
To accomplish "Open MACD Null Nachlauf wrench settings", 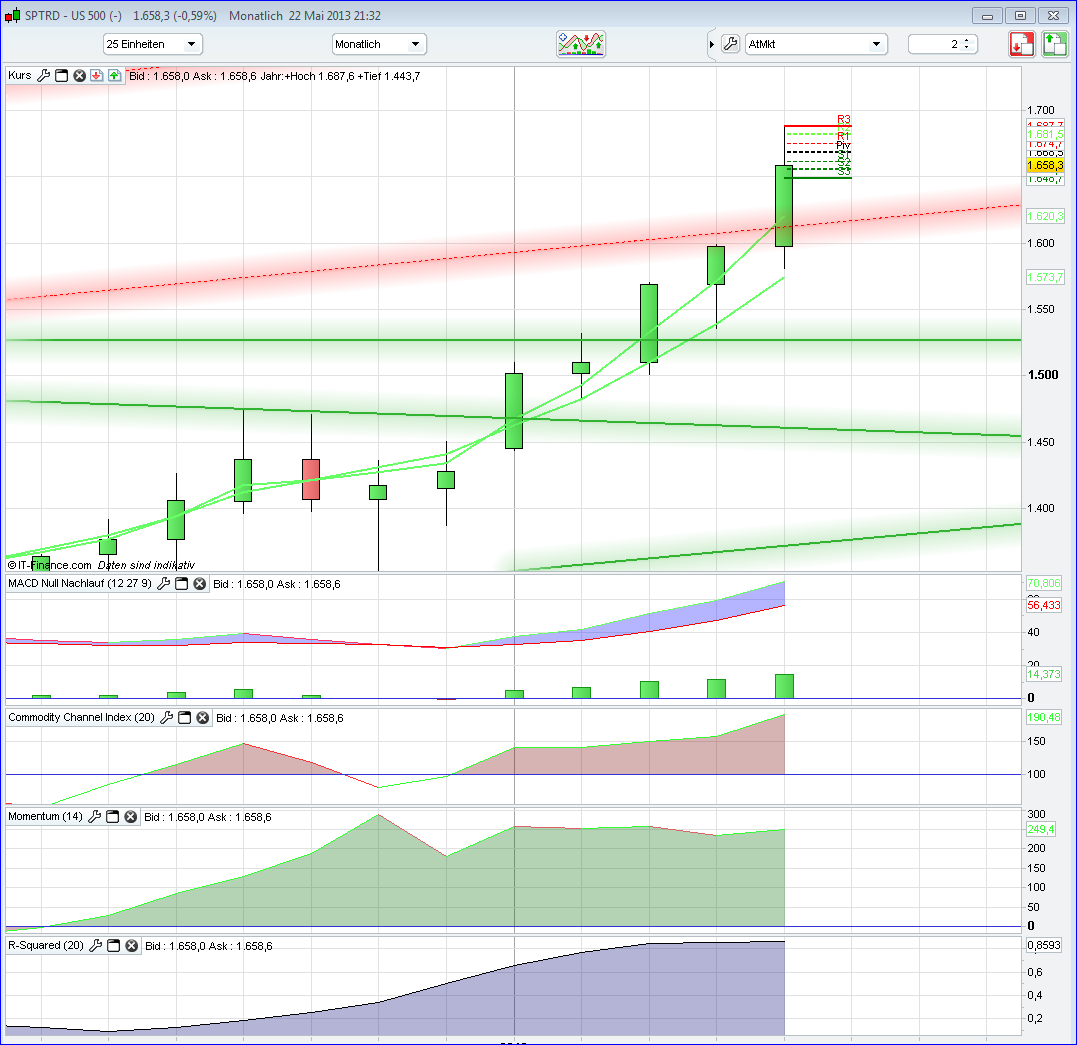I will coord(163,584).
